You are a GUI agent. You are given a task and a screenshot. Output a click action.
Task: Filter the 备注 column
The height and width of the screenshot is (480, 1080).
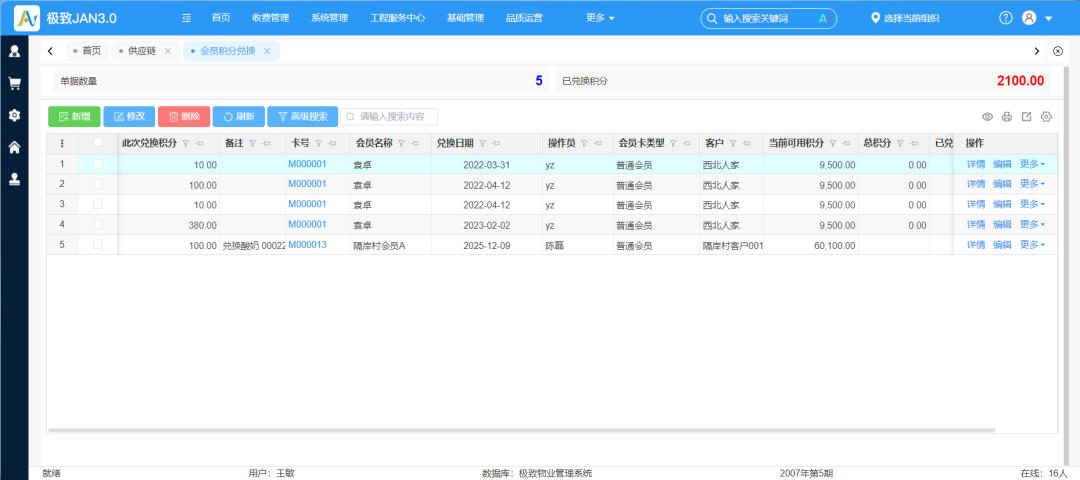[x=252, y=143]
